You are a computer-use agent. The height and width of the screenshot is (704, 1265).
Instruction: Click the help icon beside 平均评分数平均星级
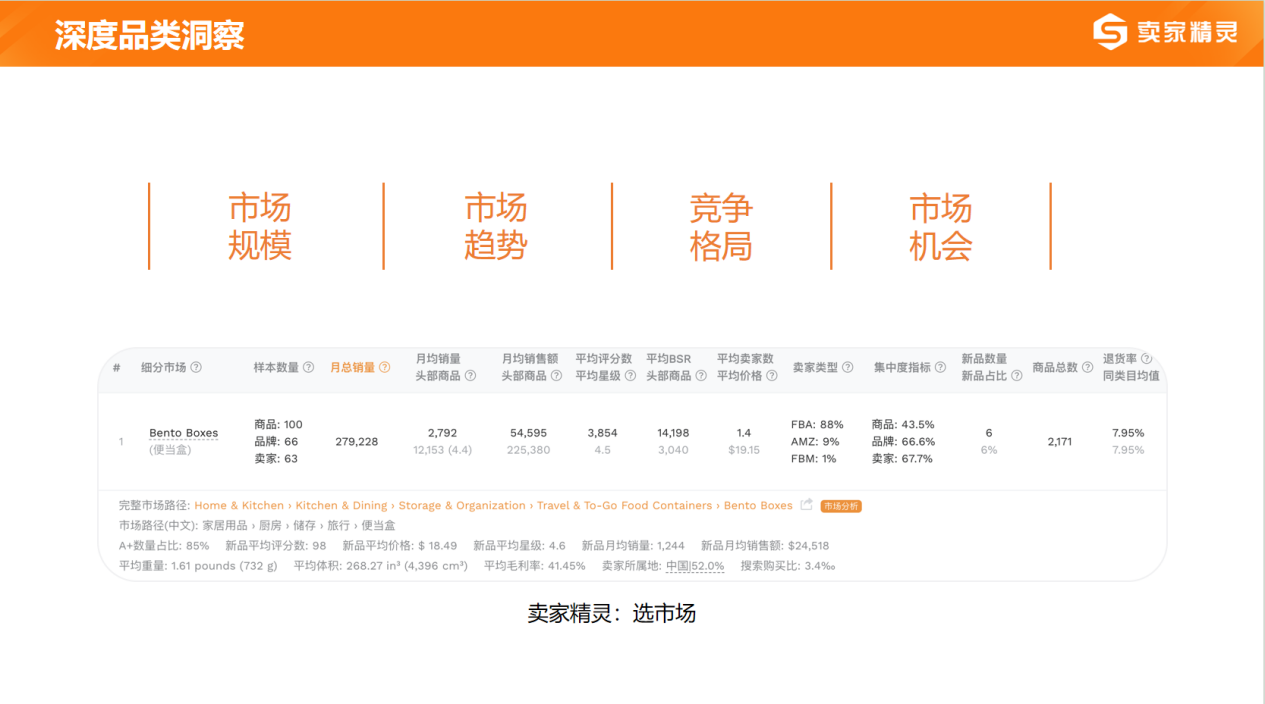[x=628, y=378]
